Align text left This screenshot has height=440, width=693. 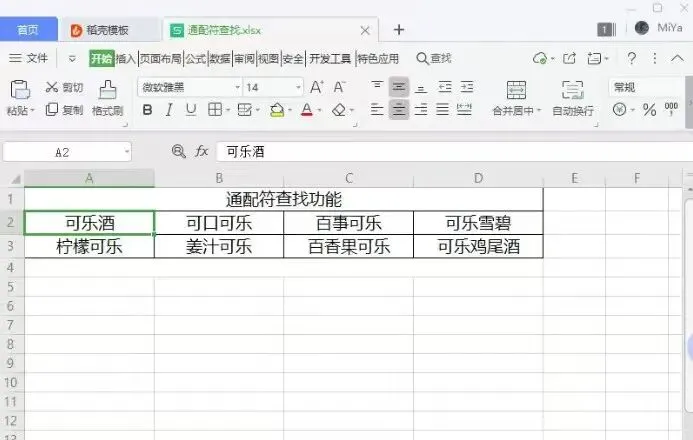pyautogui.click(x=377, y=109)
